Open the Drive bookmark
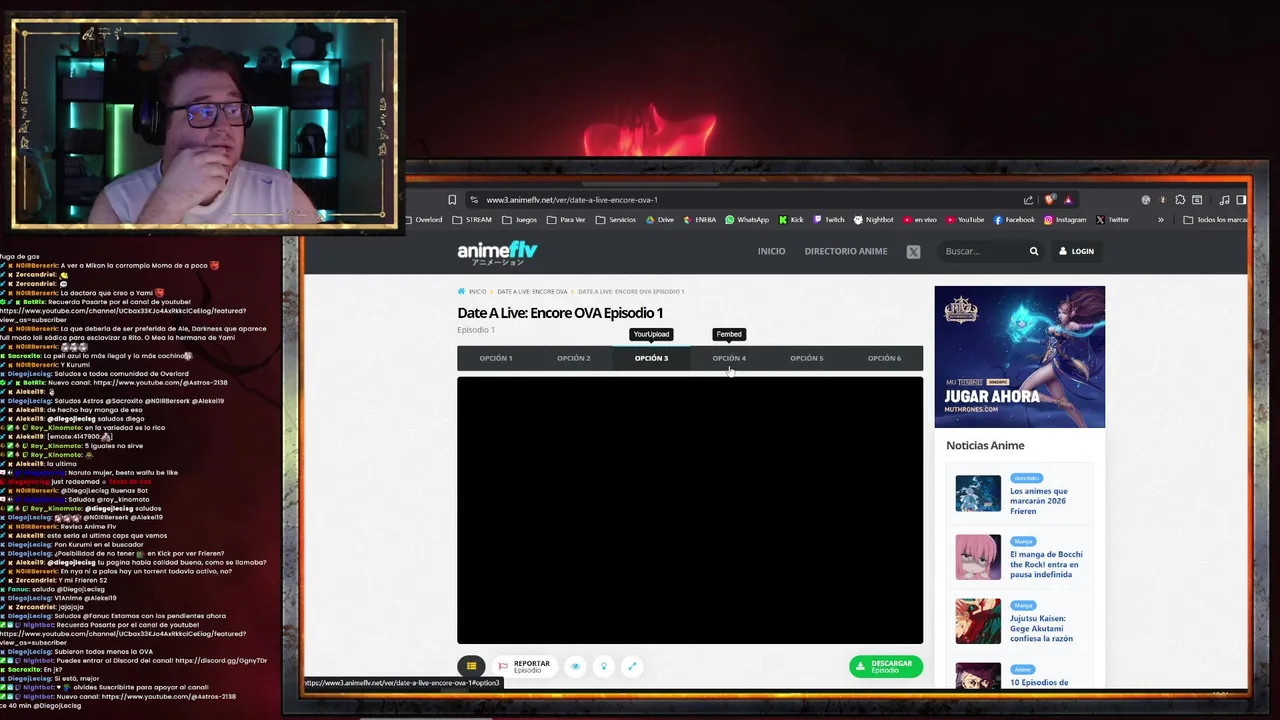Screen dimensions: 1280x720 660,220
